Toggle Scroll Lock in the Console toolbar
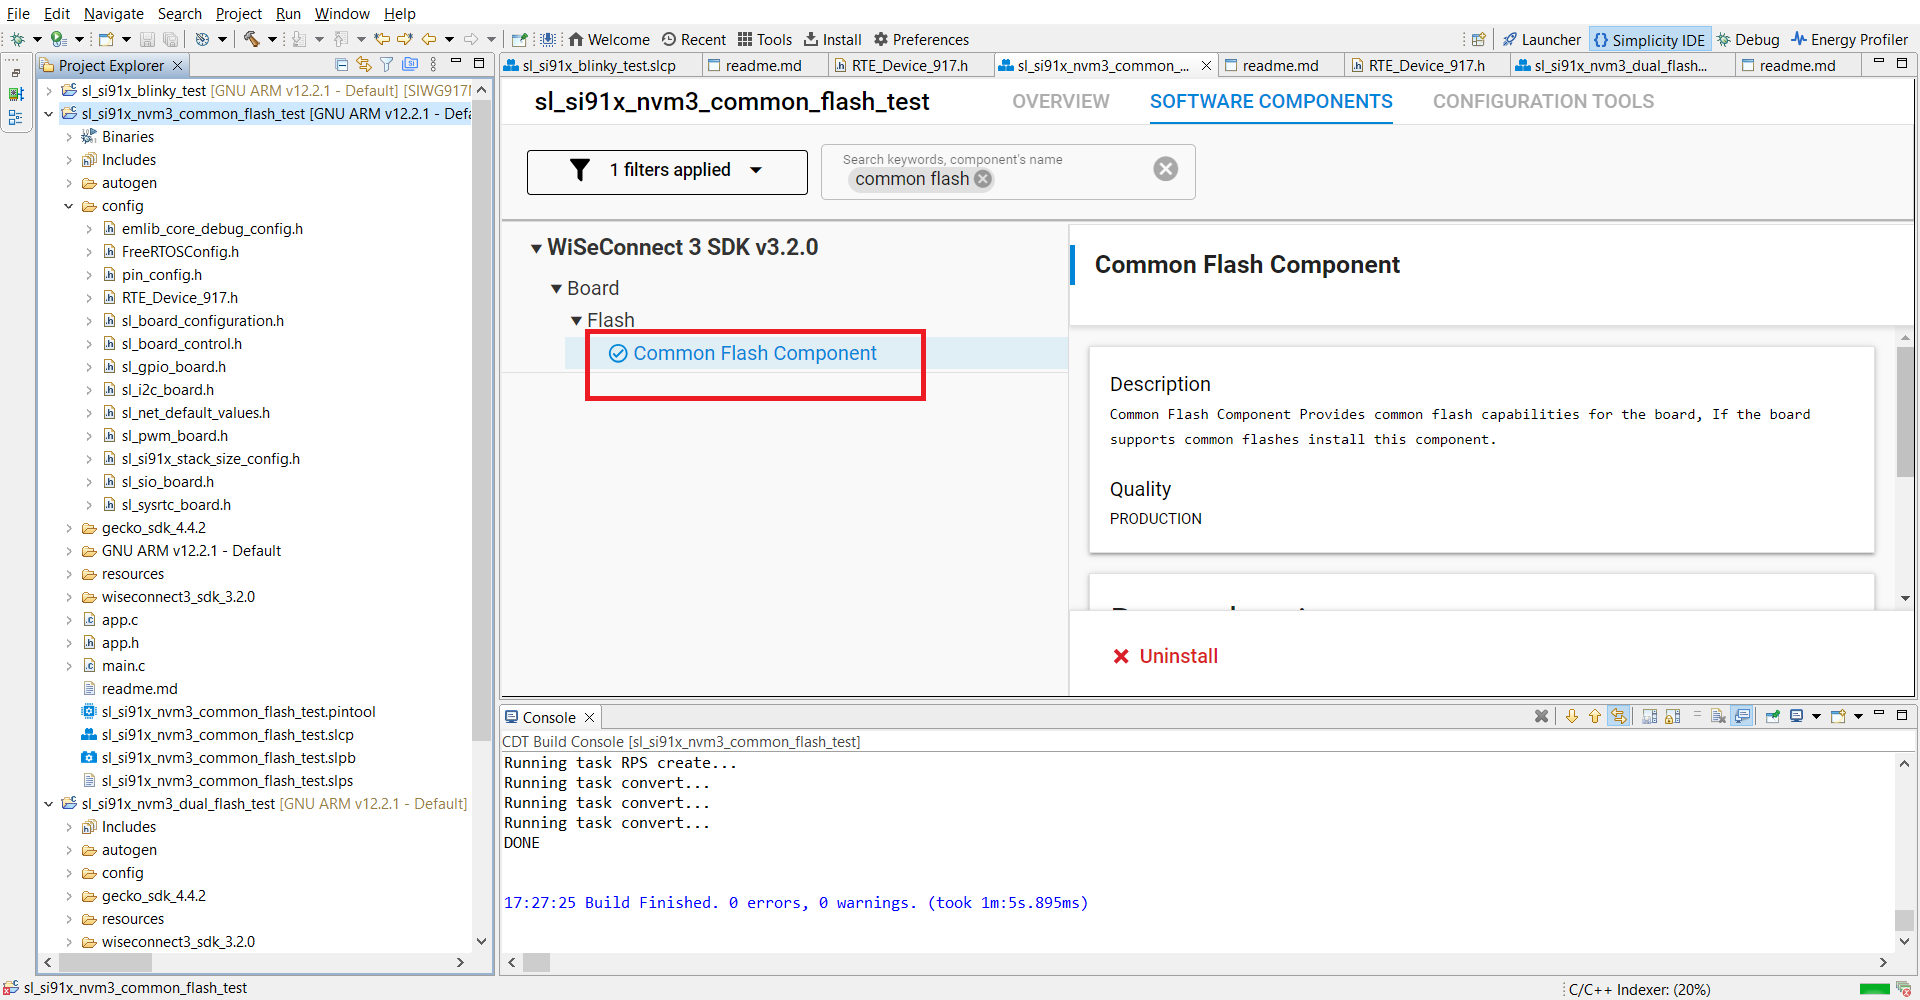This screenshot has width=1920, height=1000. [x=1671, y=716]
